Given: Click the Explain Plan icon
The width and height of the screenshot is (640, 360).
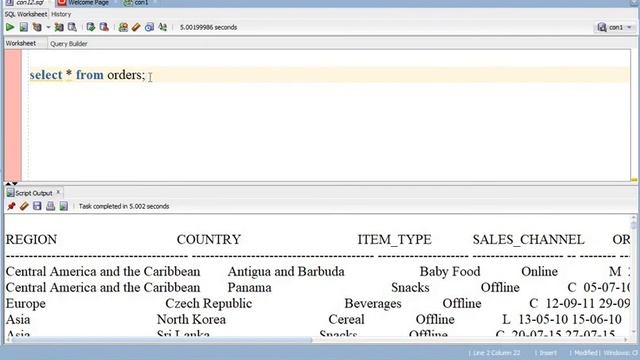Looking at the screenshot, I should [x=37, y=27].
